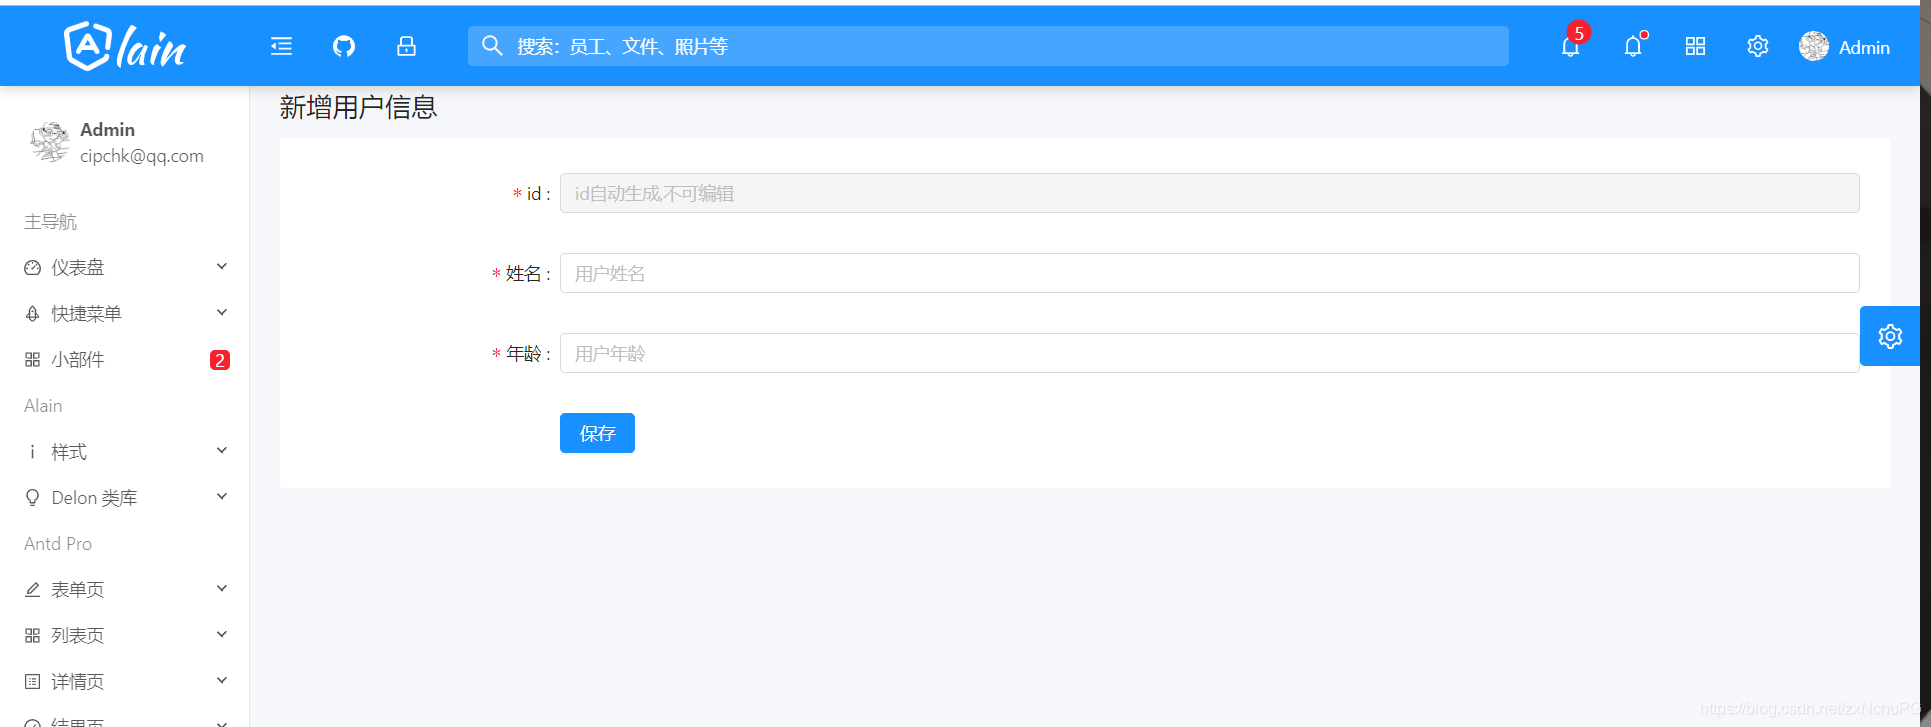Click the 保存 save button
1931x727 pixels.
[597, 433]
